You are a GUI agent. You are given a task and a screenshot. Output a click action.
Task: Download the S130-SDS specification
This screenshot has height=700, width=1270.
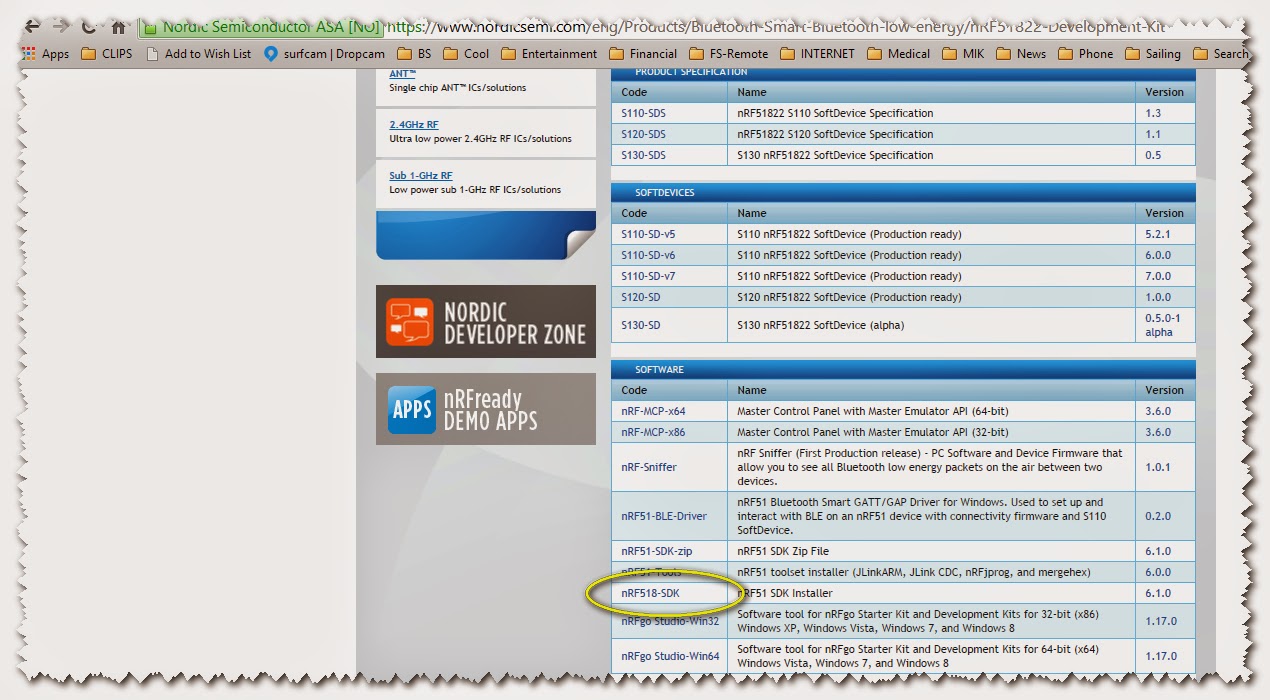tap(643, 155)
